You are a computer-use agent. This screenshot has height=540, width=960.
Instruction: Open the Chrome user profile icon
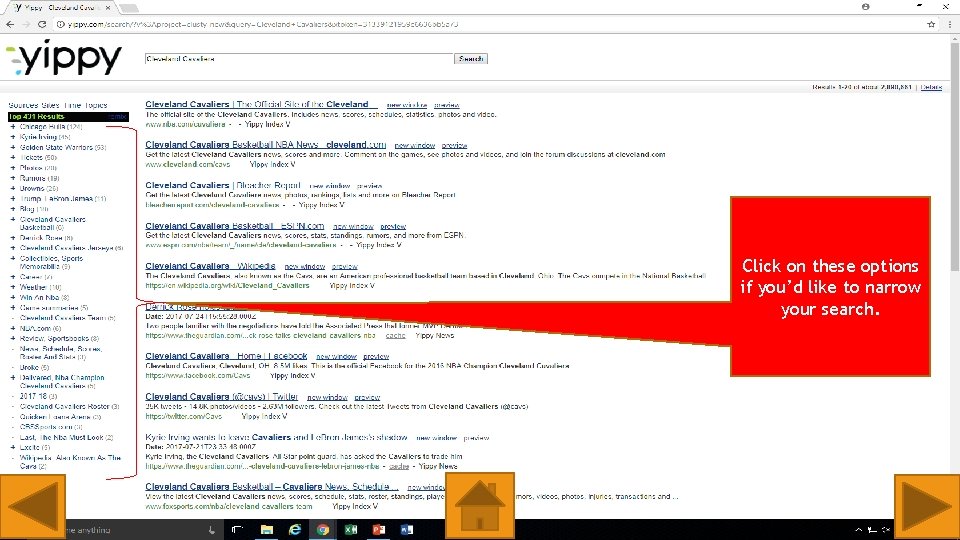tap(865, 7)
